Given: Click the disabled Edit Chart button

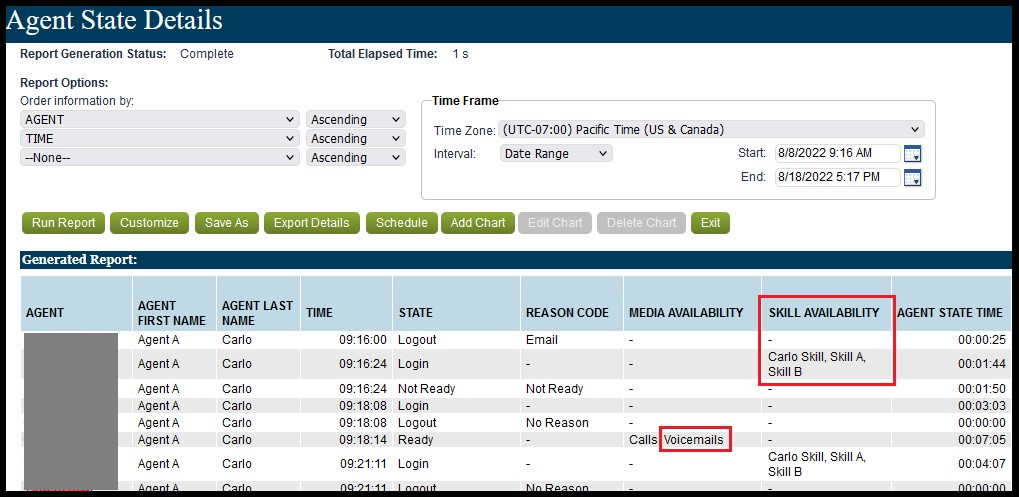Looking at the screenshot, I should point(555,223).
